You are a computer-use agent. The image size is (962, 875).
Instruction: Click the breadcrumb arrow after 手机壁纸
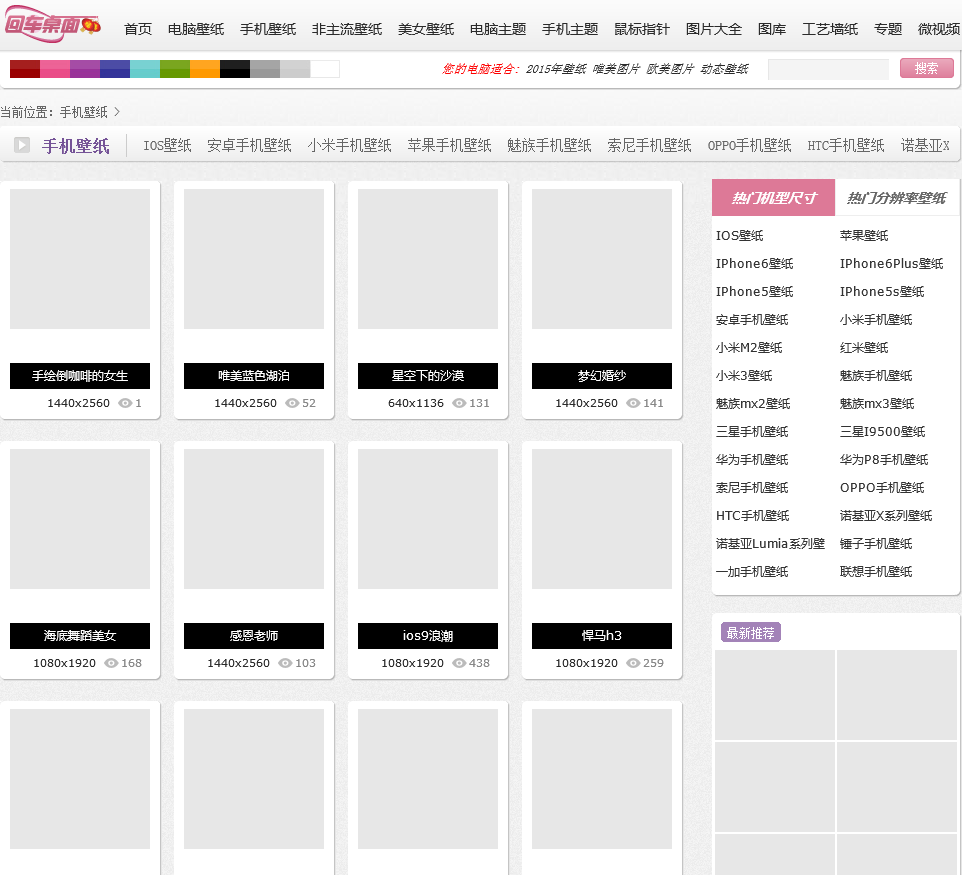tap(117, 112)
